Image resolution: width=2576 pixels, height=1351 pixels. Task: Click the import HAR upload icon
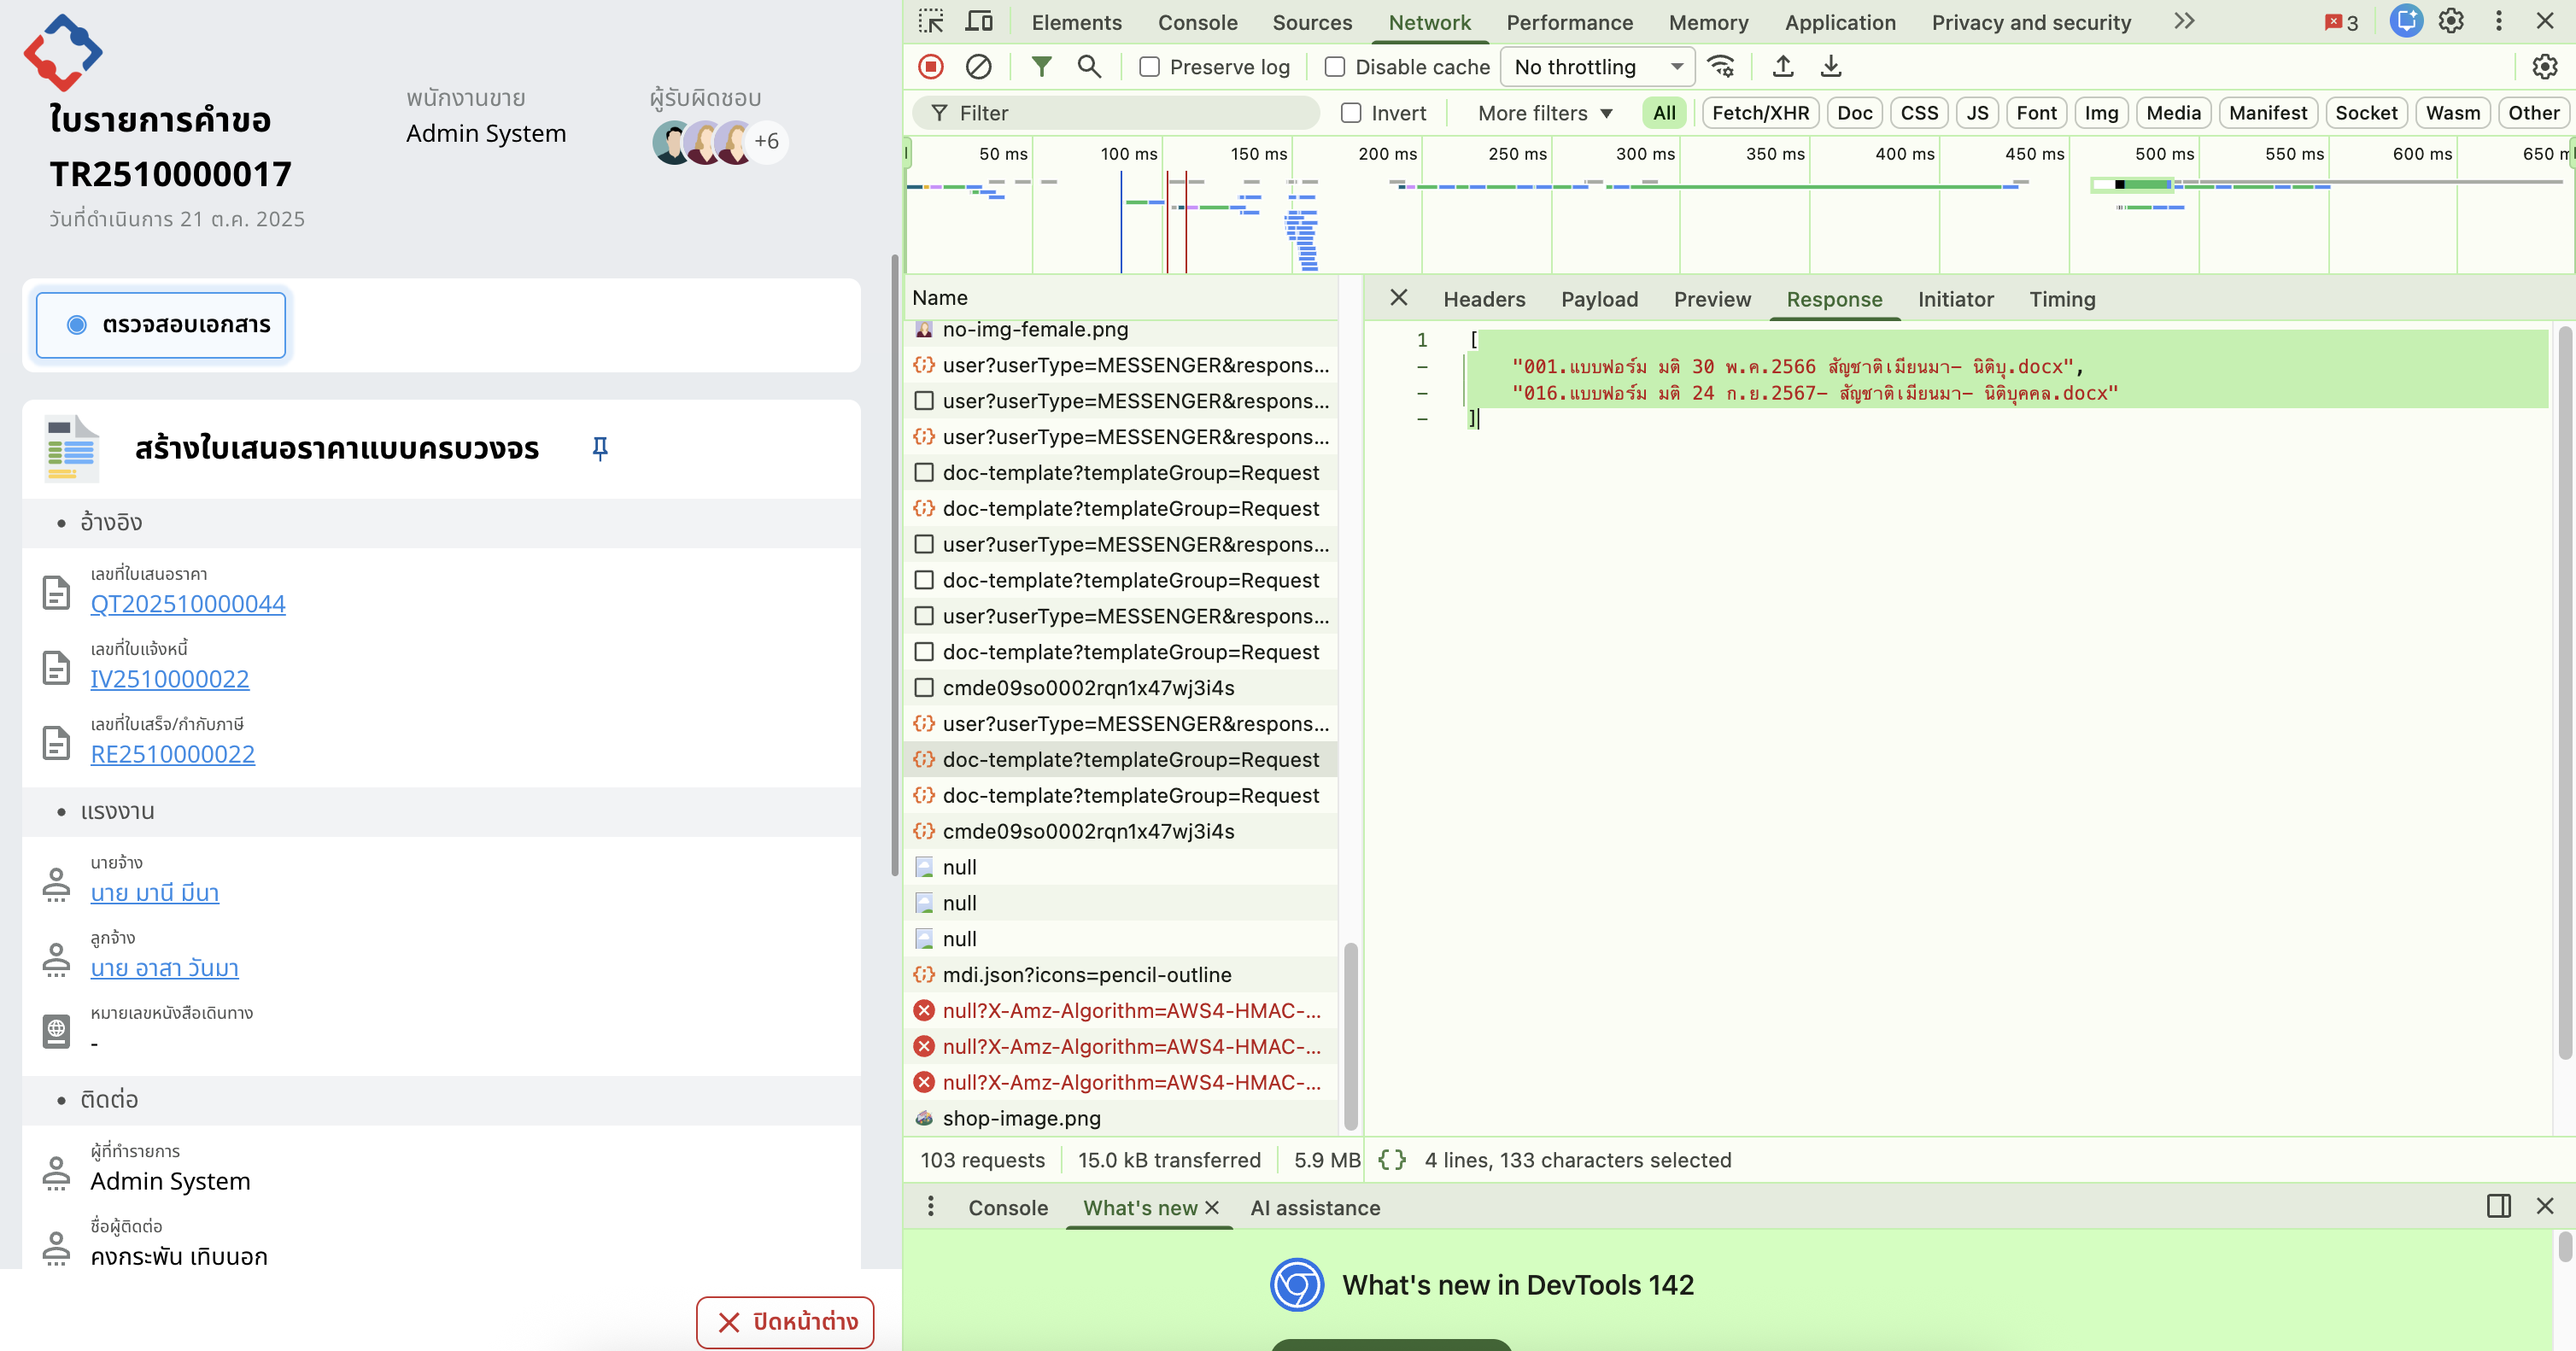pyautogui.click(x=1782, y=67)
